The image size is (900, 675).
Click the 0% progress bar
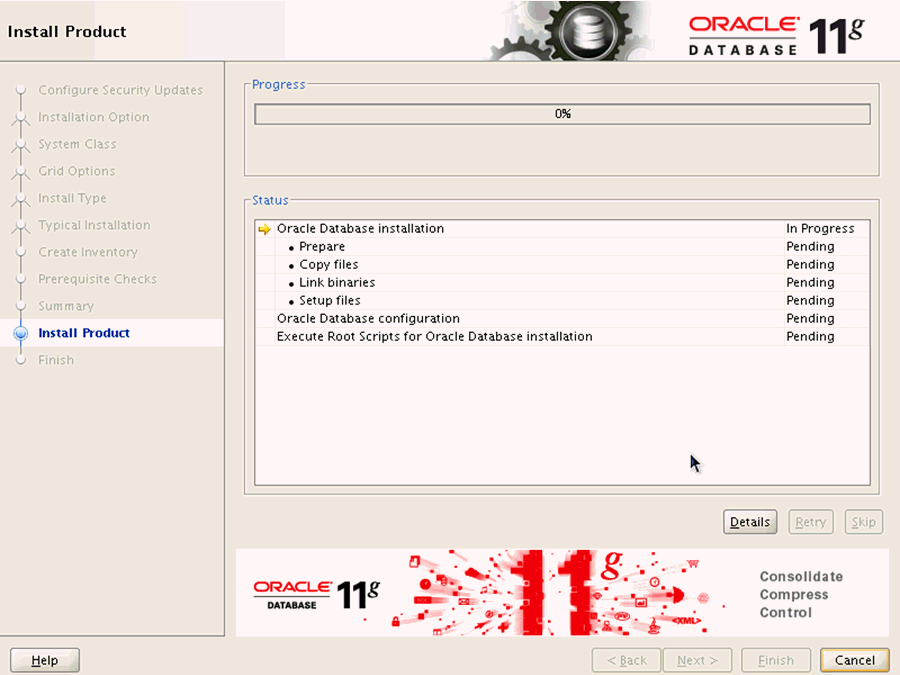click(x=562, y=114)
